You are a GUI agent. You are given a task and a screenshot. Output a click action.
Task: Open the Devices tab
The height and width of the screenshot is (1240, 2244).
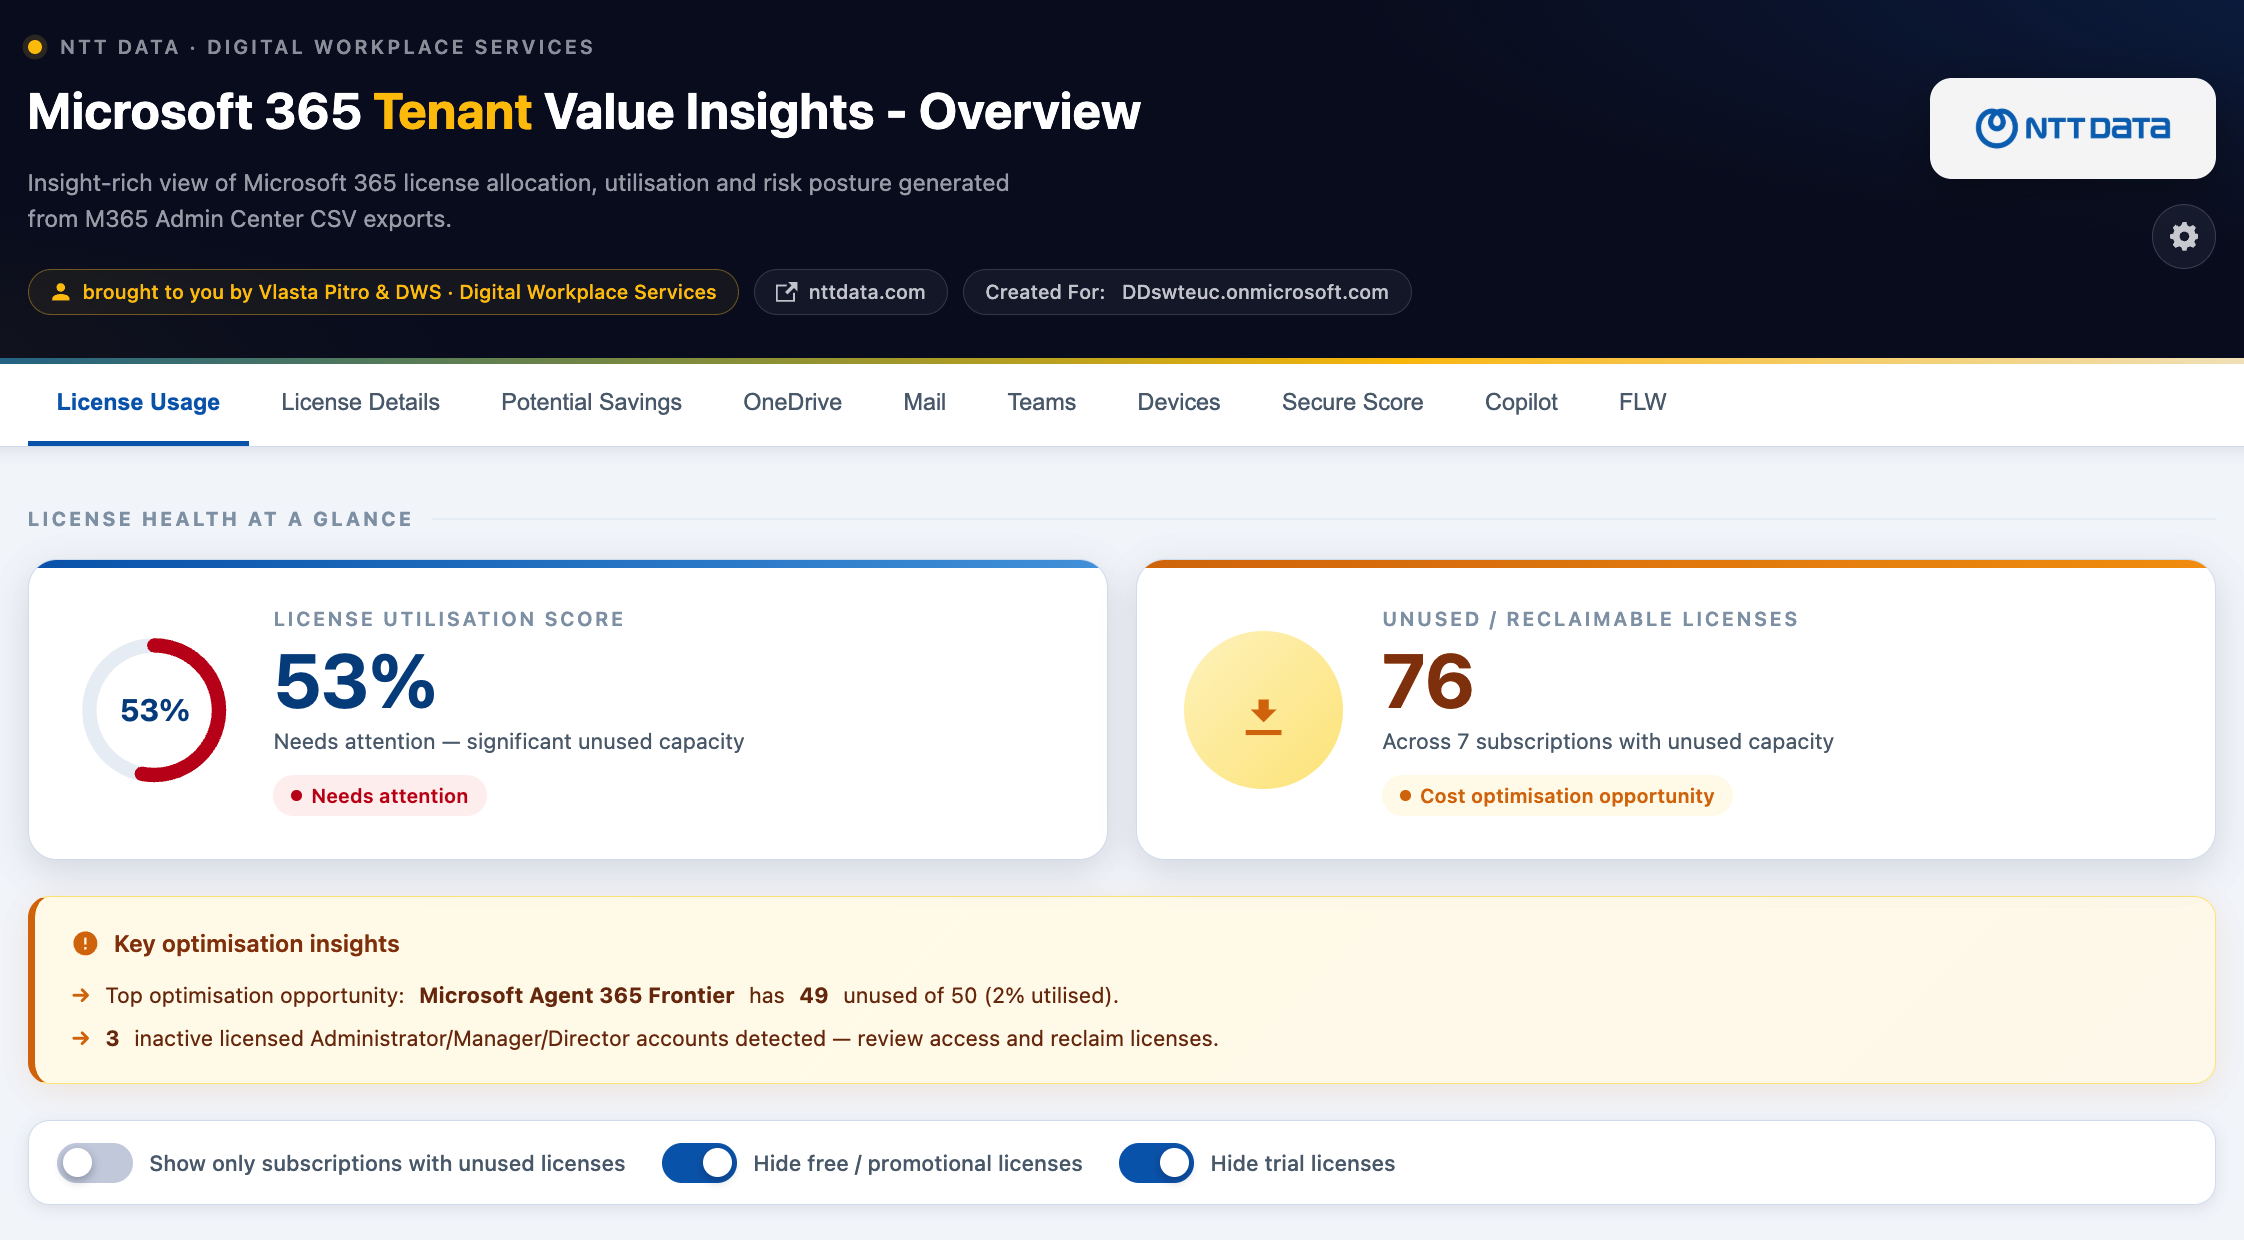1178,402
